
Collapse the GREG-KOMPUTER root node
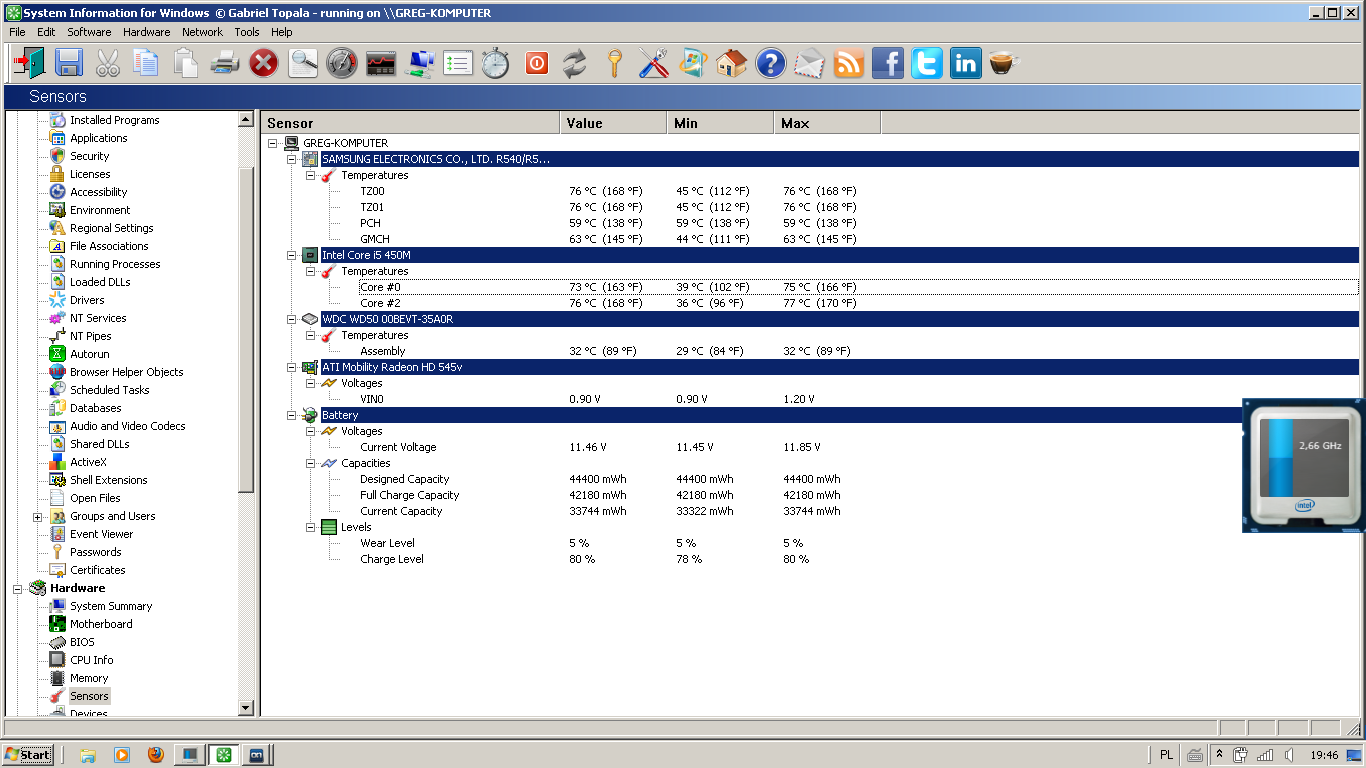[x=272, y=143]
